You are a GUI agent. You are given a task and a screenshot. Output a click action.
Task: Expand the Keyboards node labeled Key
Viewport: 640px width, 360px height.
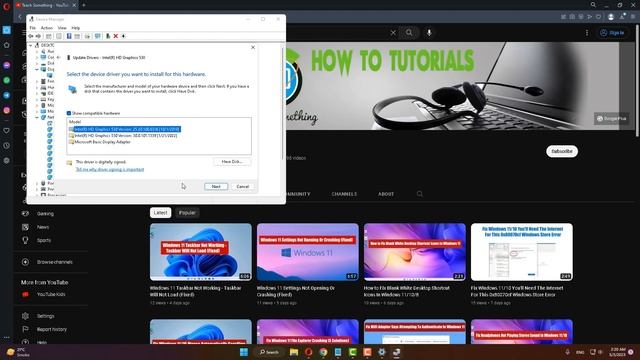(37, 100)
